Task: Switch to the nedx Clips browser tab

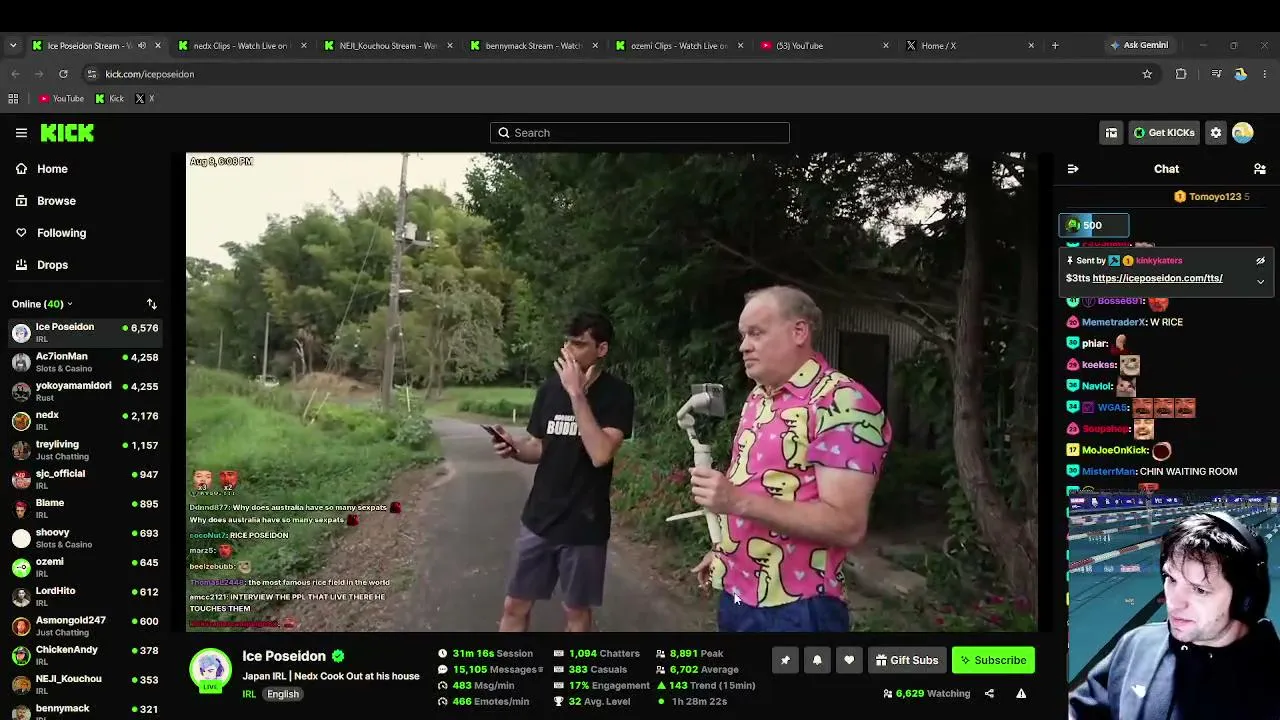Action: point(240,45)
